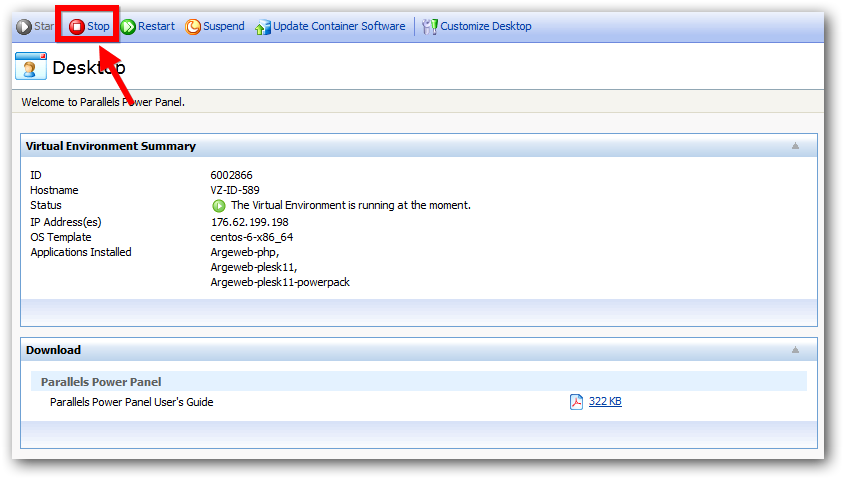Click the Argeweb-plesk11-powerpack entry
Image resolution: width=844 pixels, height=479 pixels.
click(280, 283)
